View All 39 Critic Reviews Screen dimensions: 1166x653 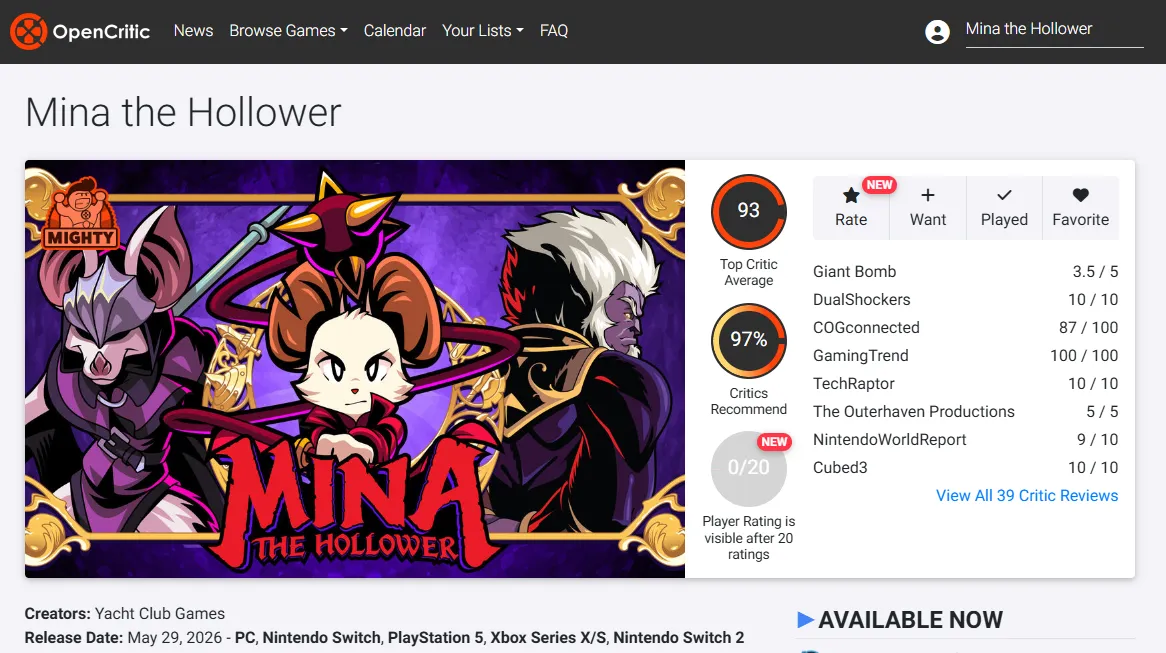[x=1027, y=495]
